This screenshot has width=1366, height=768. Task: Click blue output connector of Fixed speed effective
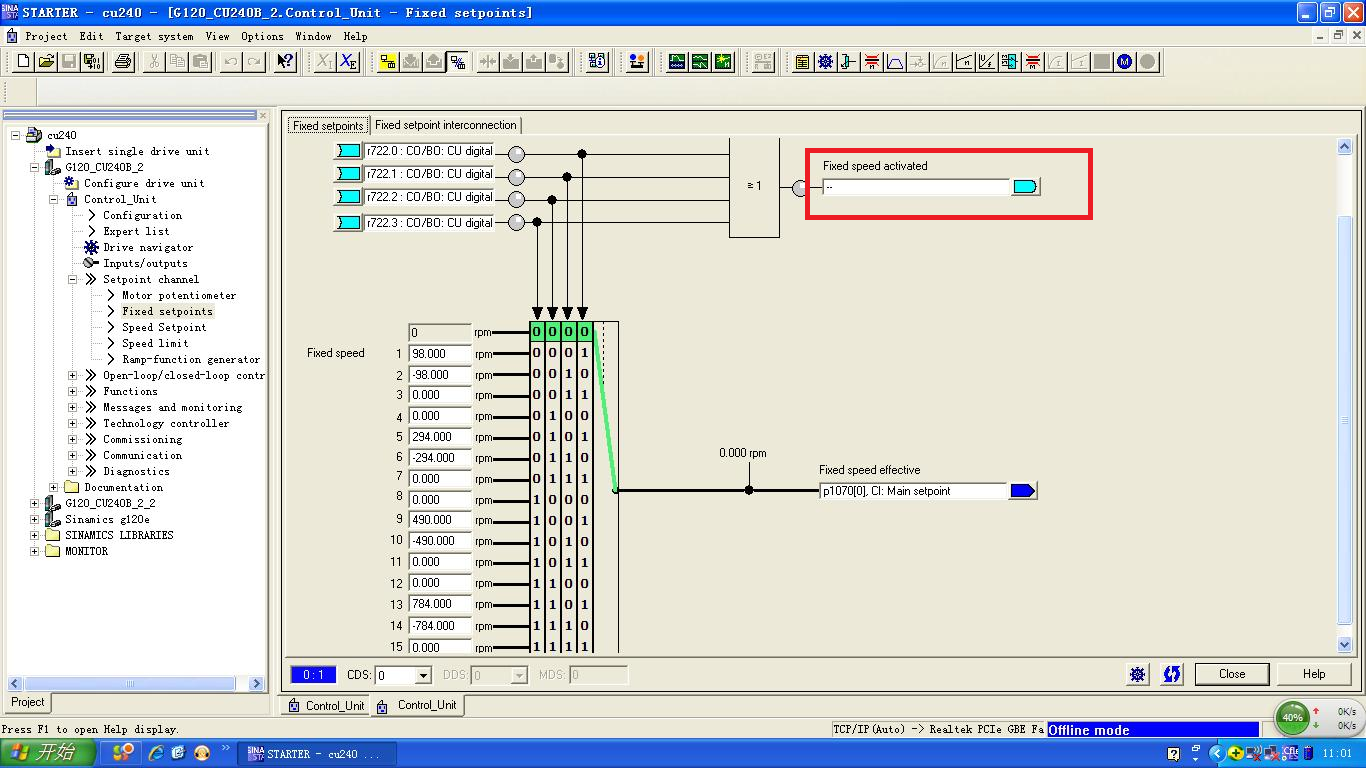(x=1024, y=491)
